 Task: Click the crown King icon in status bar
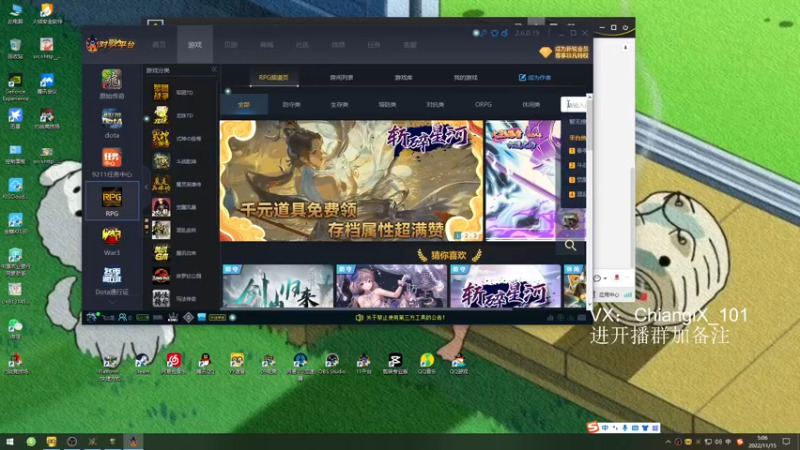point(173,317)
